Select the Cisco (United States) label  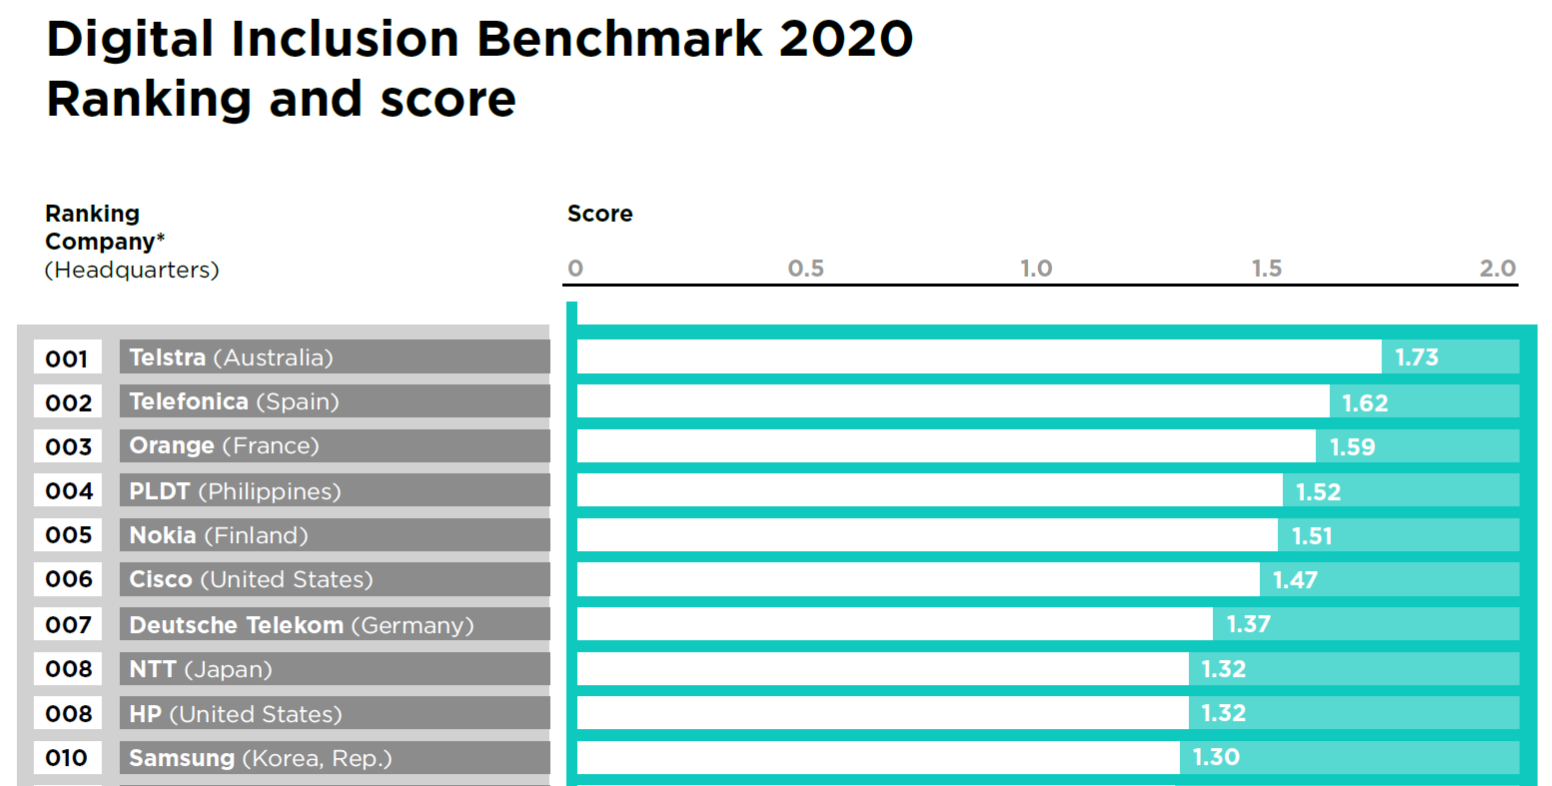pos(251,579)
